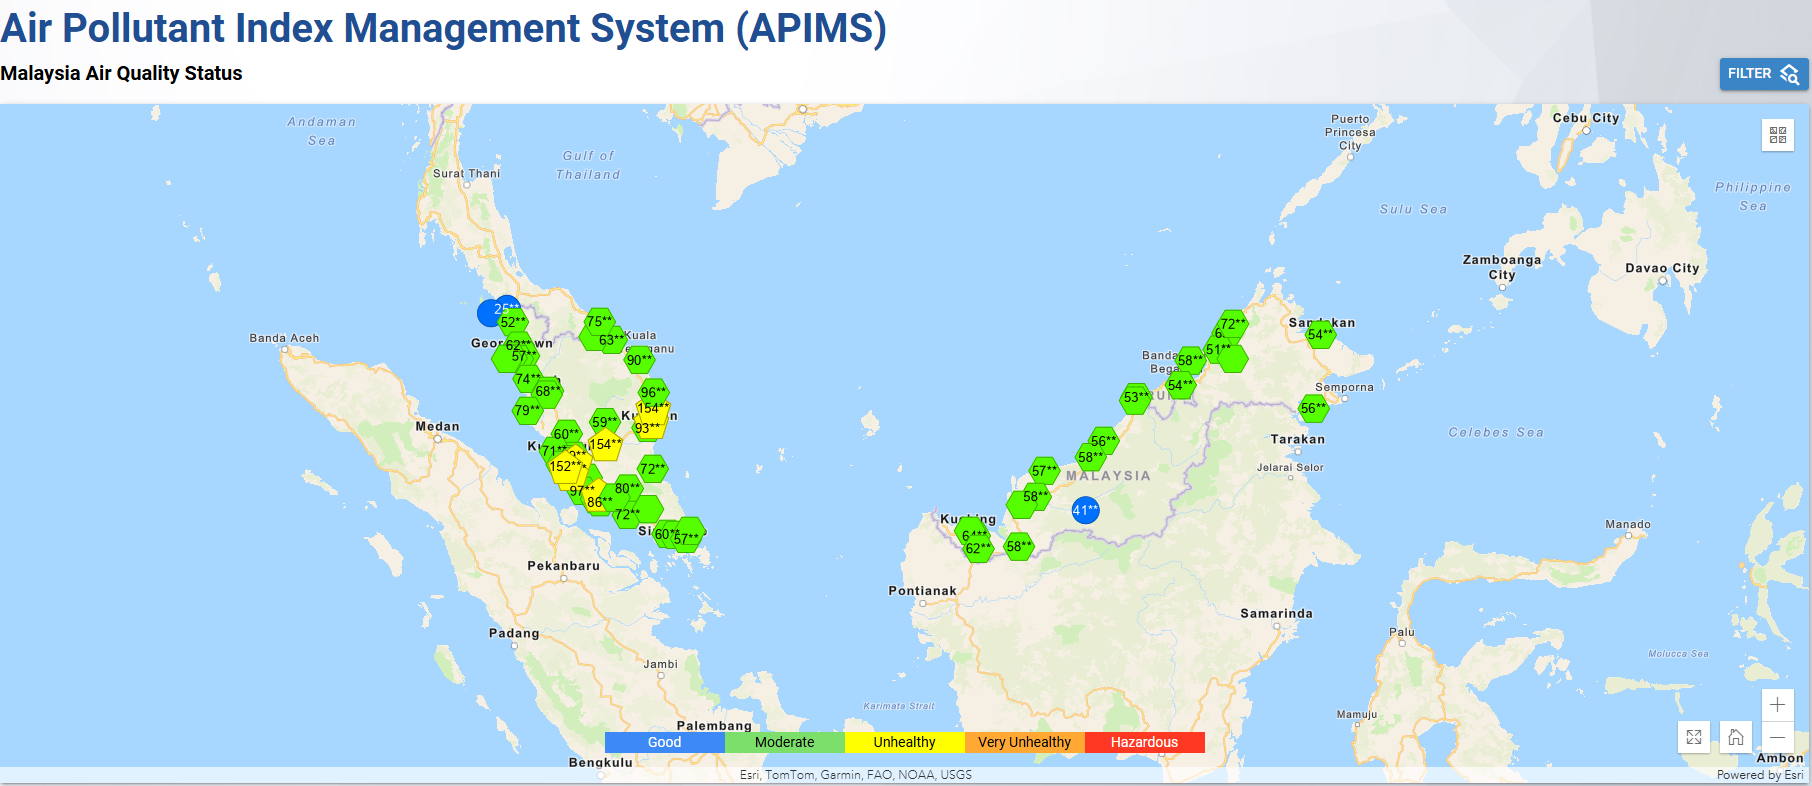Open the 53** station marker
The image size is (1812, 786).
1136,398
